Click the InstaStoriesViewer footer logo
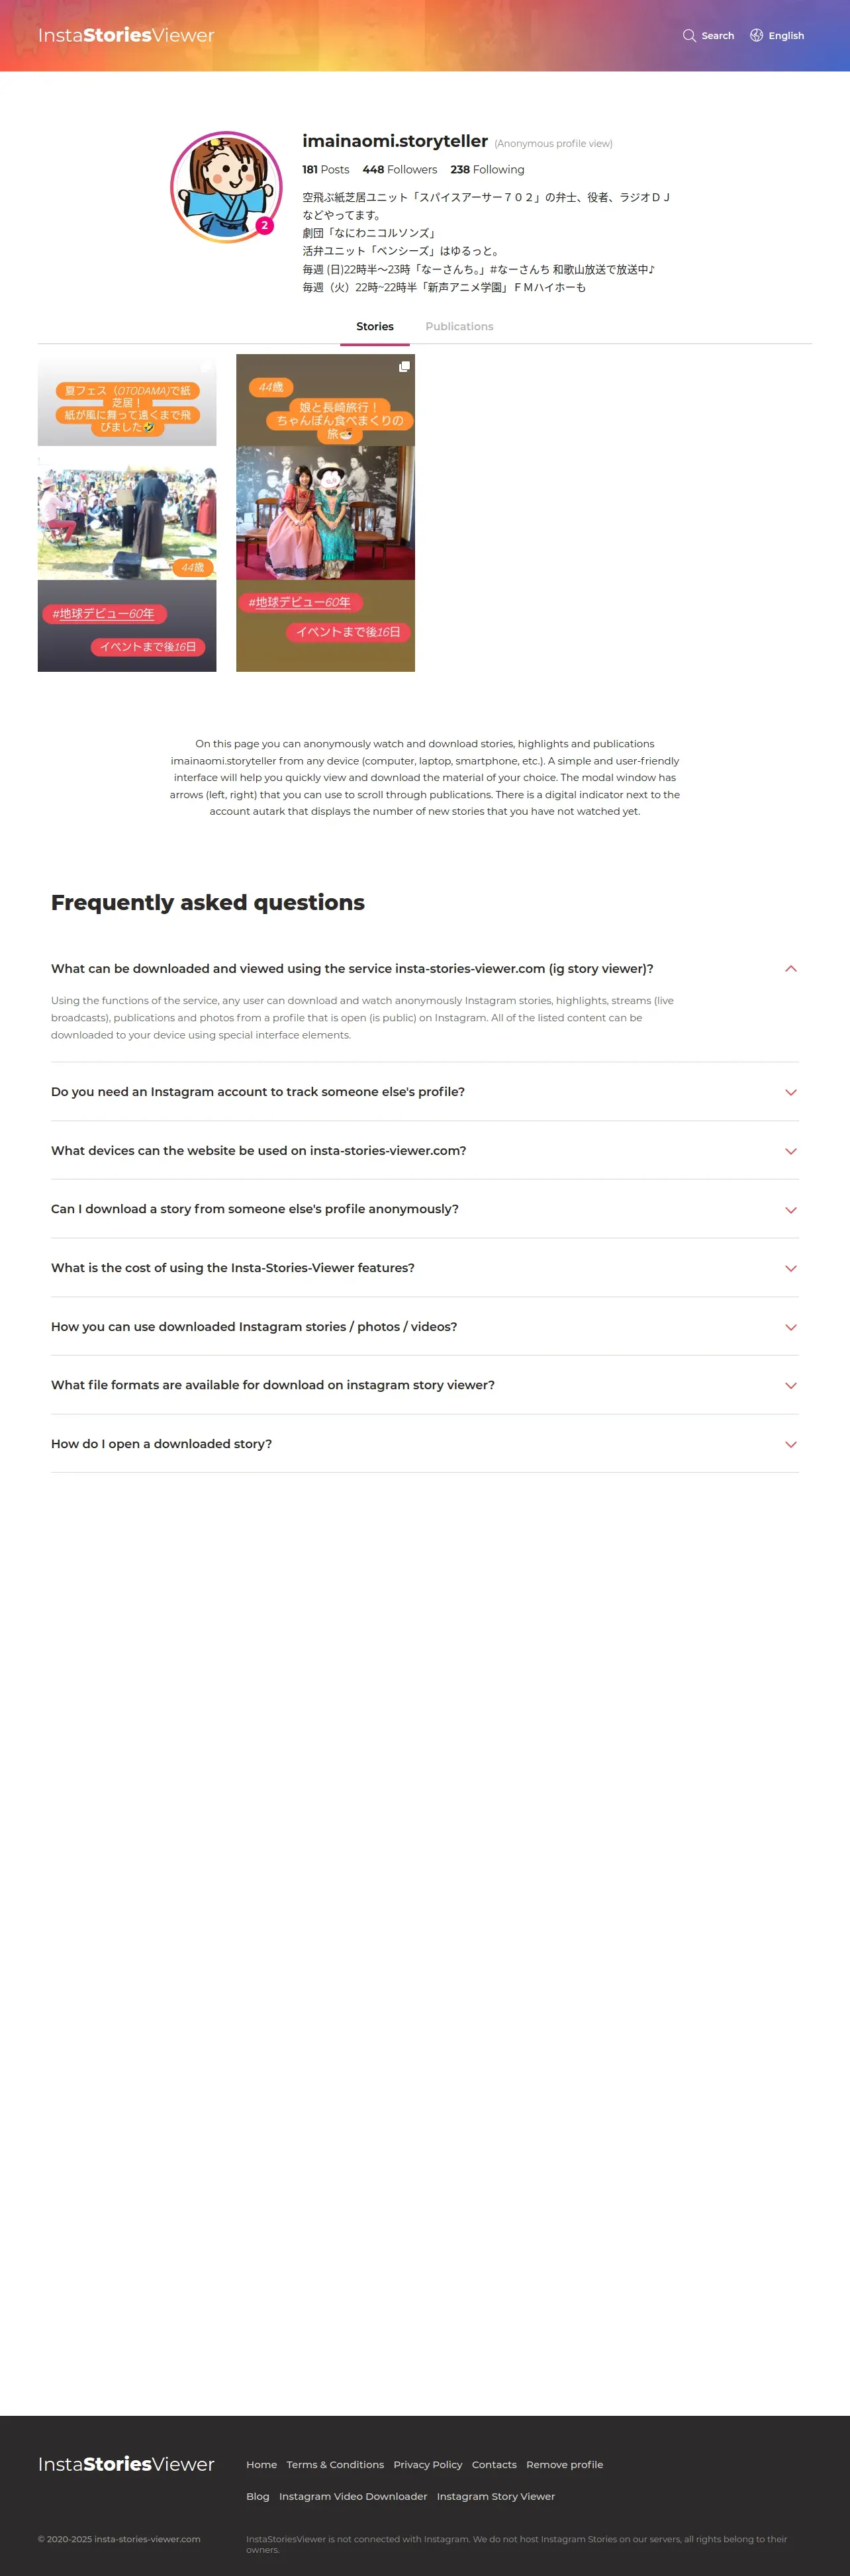Image resolution: width=850 pixels, height=2576 pixels. pos(126,2464)
